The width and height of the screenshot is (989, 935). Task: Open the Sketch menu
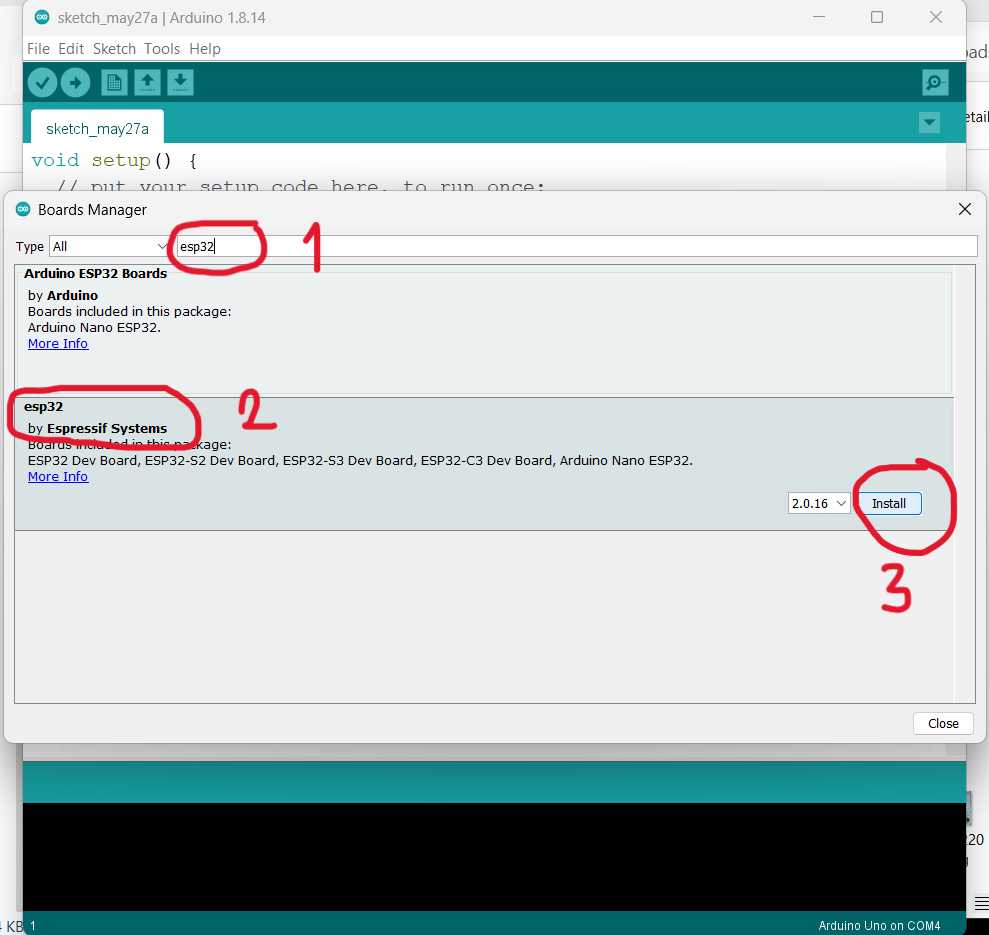click(114, 49)
